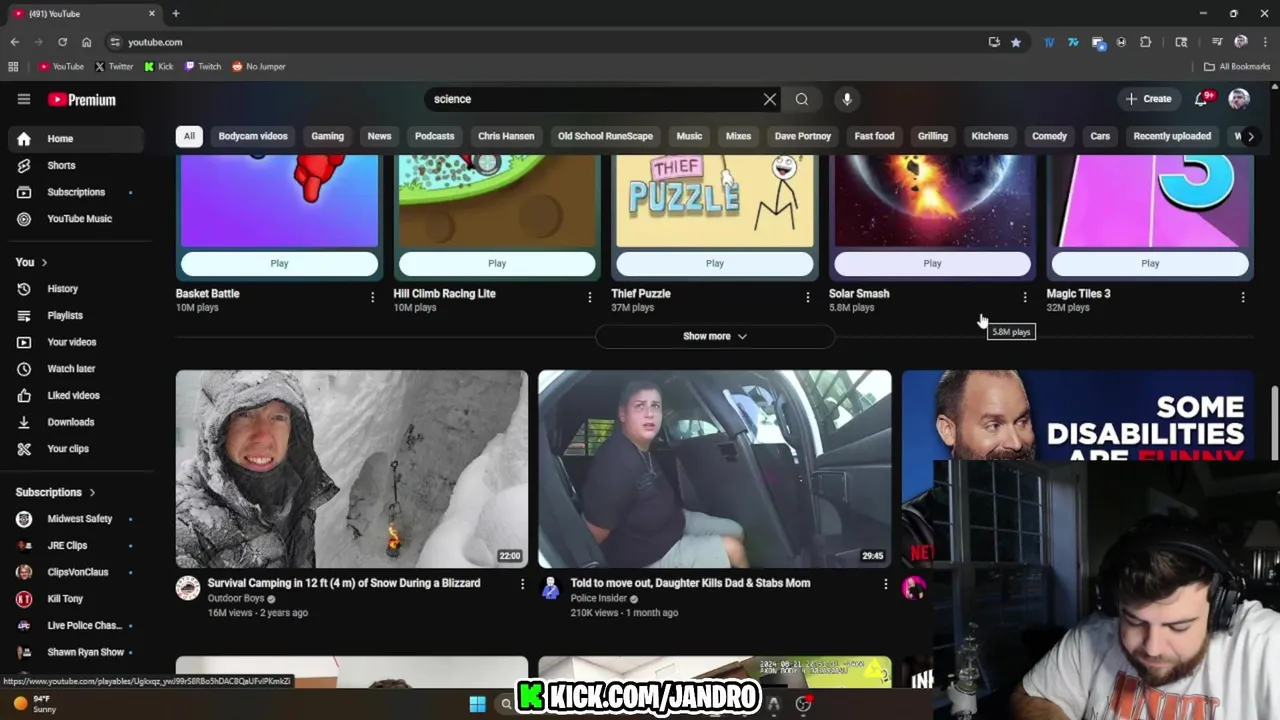Select the Fast food filter chip
This screenshot has height=720, width=1280.
[x=874, y=136]
